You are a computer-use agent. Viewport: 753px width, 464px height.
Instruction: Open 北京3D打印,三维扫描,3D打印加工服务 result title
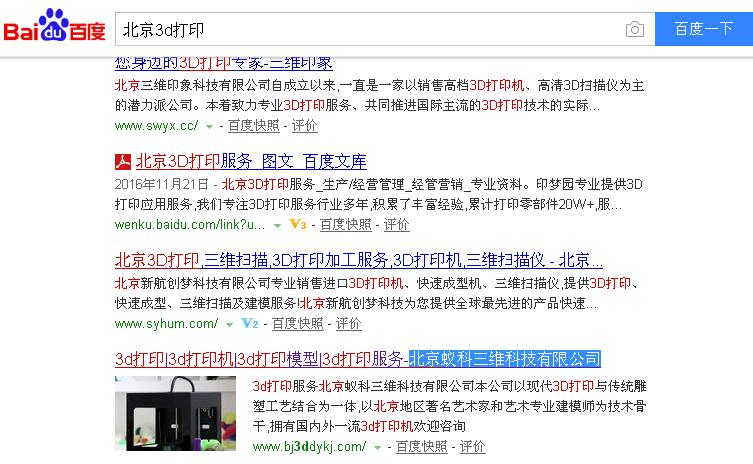point(358,260)
